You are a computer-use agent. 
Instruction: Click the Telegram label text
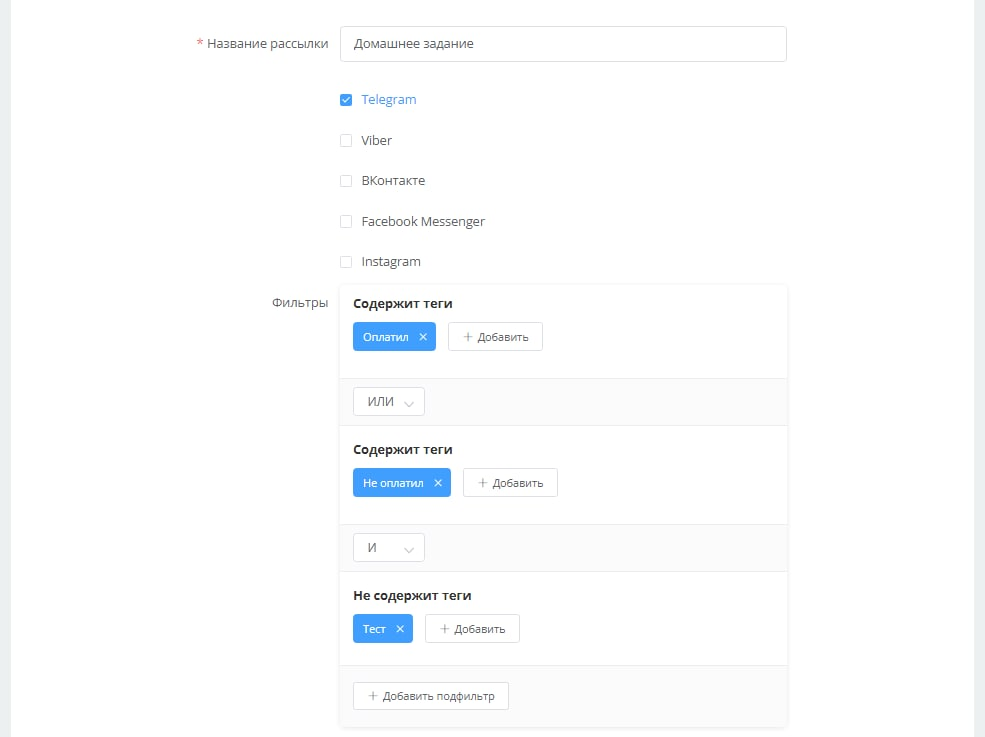click(389, 100)
